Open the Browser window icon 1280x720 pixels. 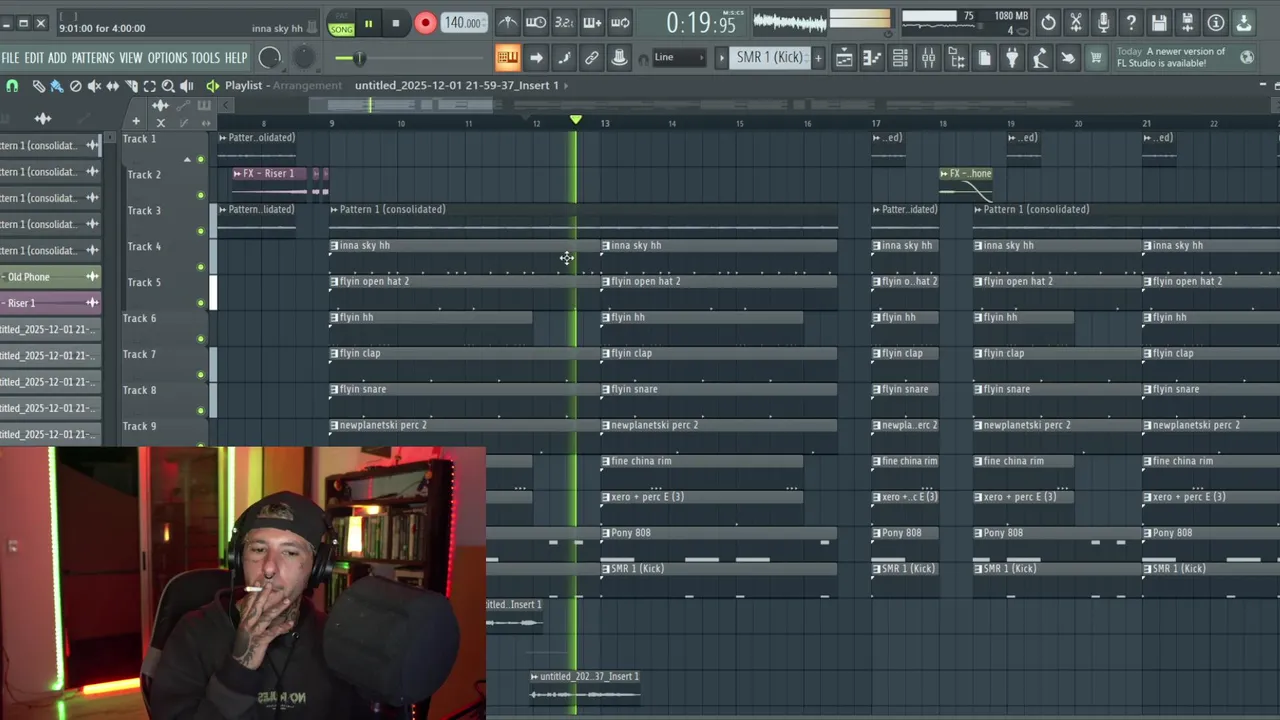(956, 58)
